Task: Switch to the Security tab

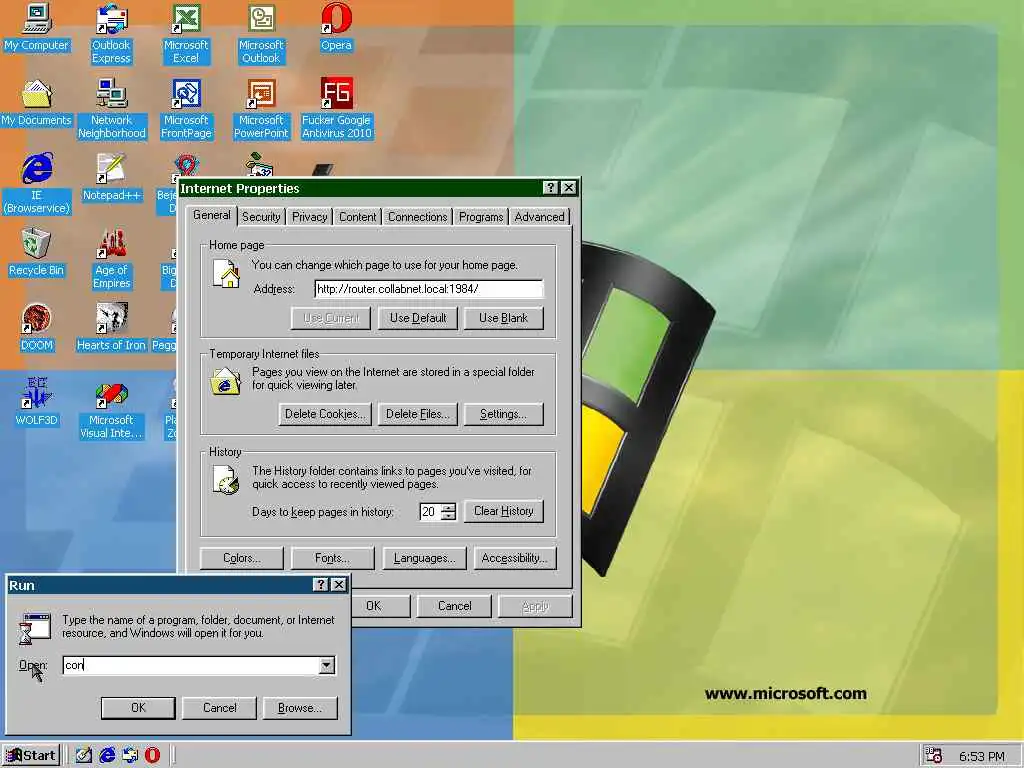Action: click(x=261, y=217)
